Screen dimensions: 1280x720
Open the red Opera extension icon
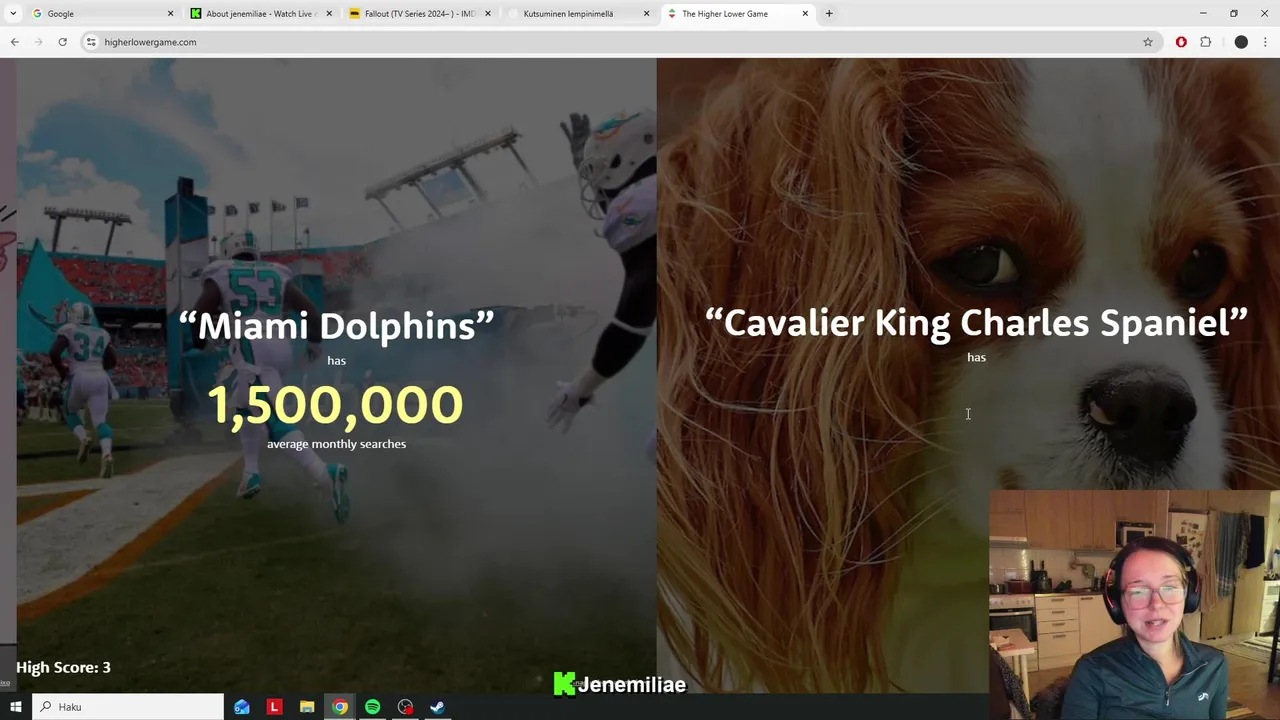point(1181,42)
